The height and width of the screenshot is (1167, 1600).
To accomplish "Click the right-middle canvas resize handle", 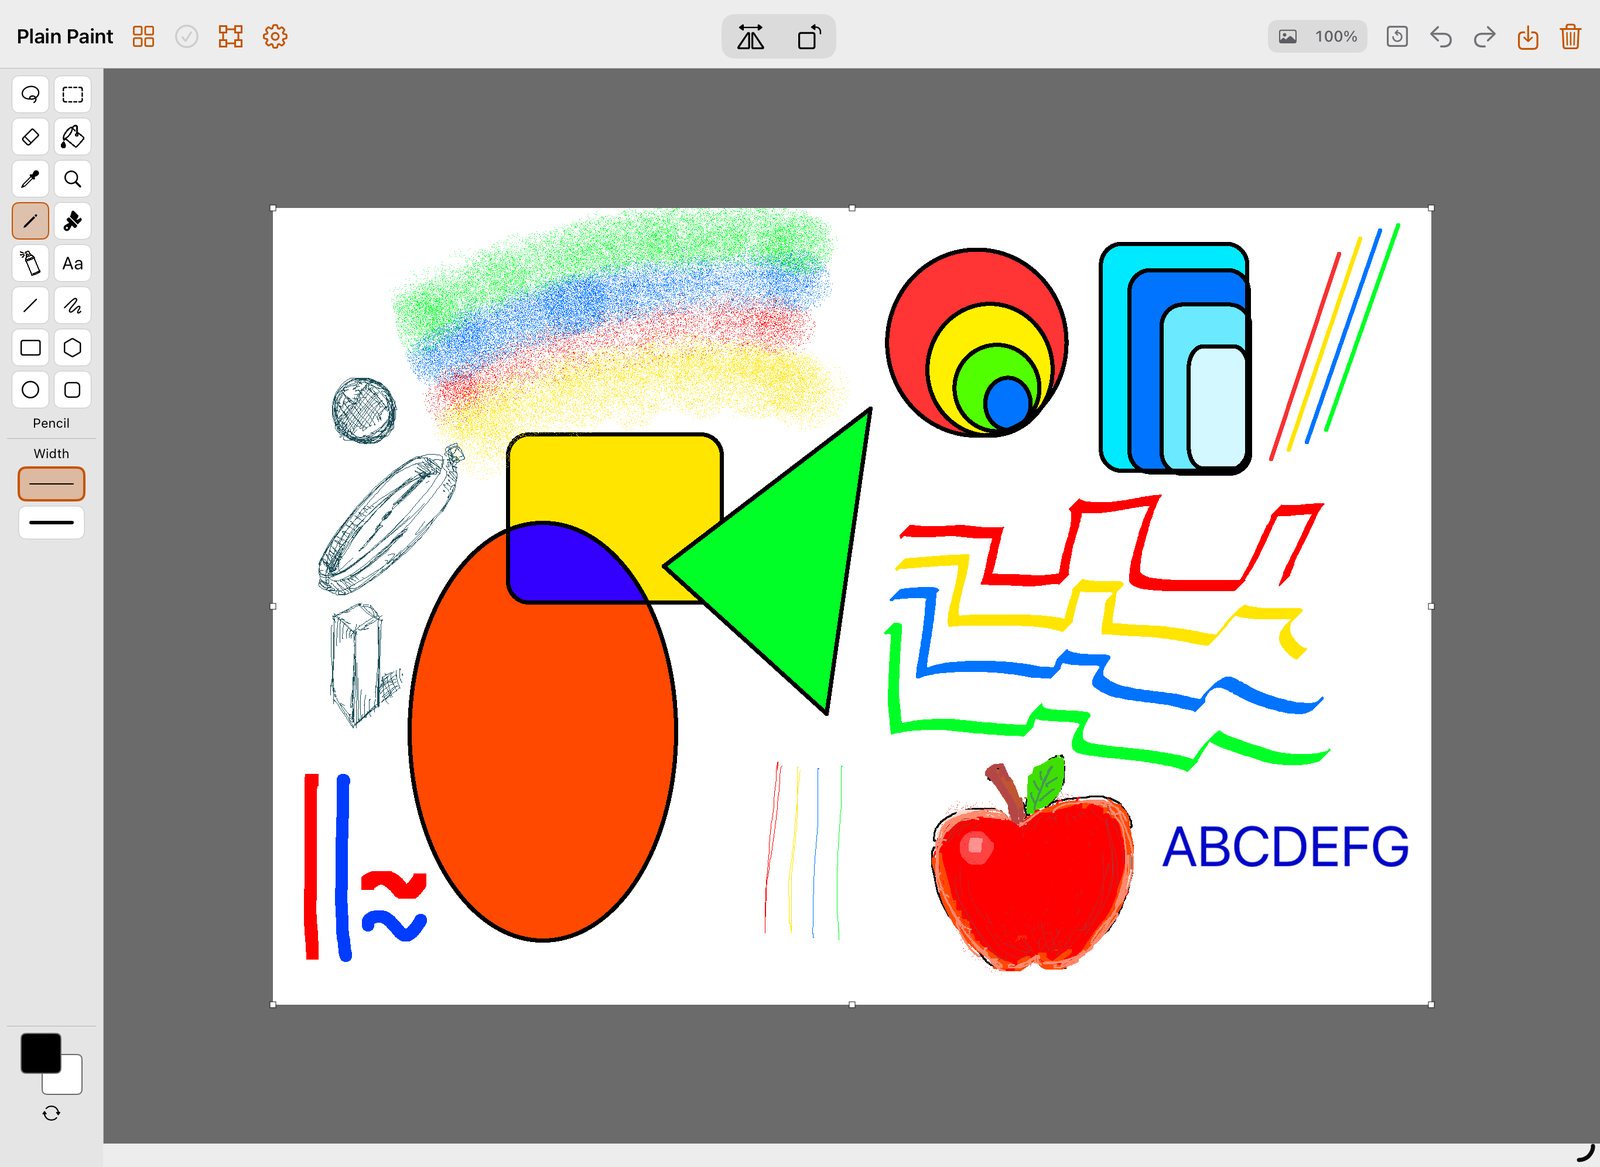I will click(1431, 606).
